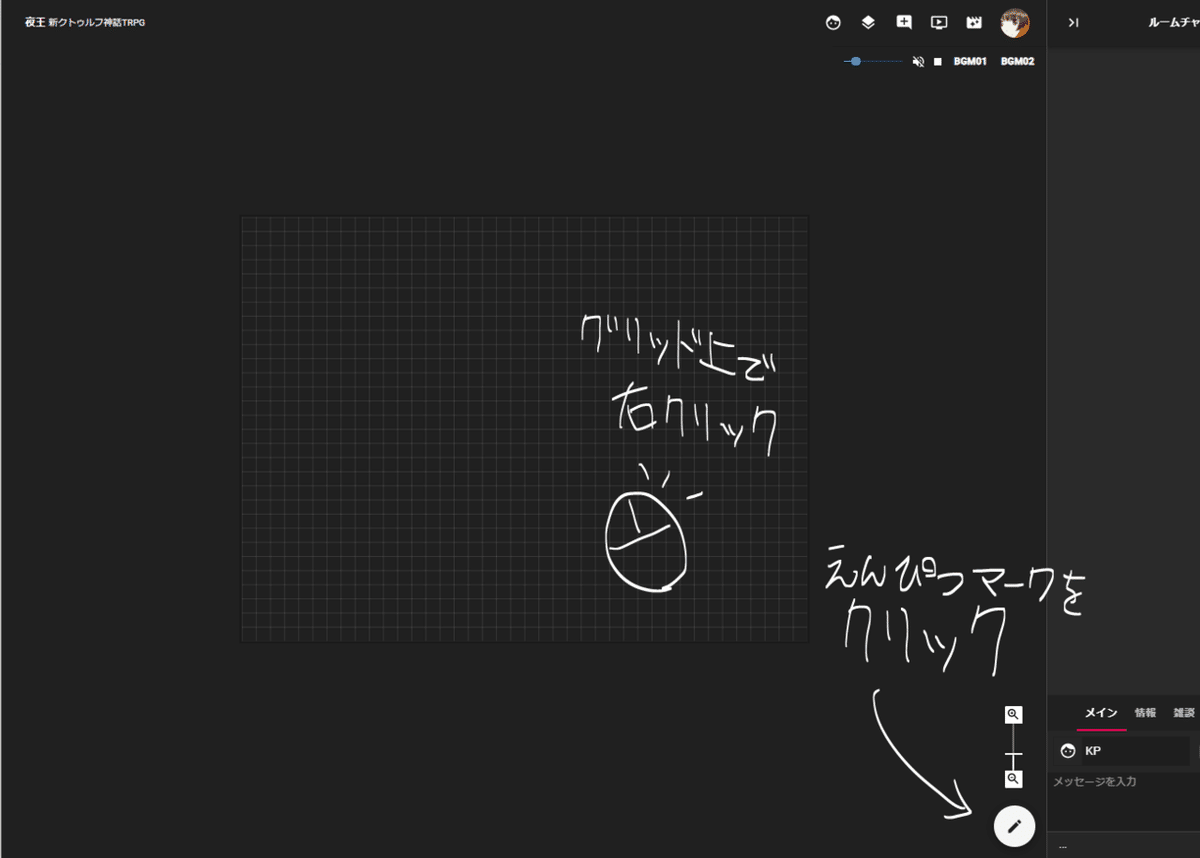Click the grid board field
This screenshot has height=858, width=1200.
tap(524, 429)
